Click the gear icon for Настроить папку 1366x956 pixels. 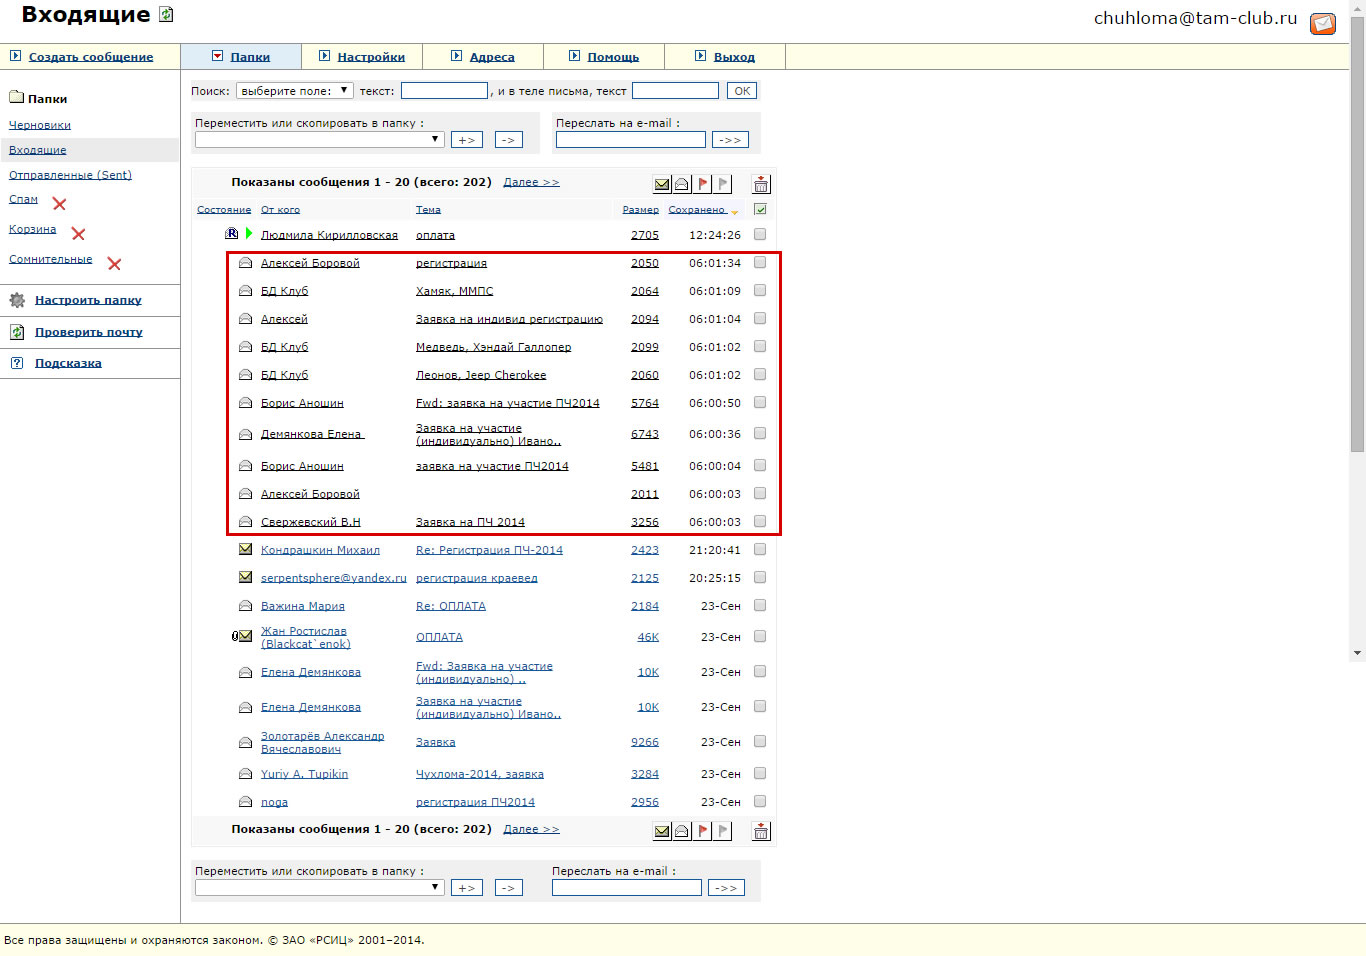(17, 300)
